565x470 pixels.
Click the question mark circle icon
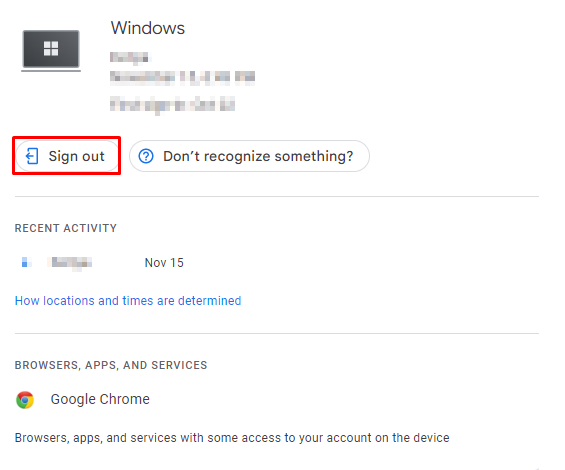146,156
